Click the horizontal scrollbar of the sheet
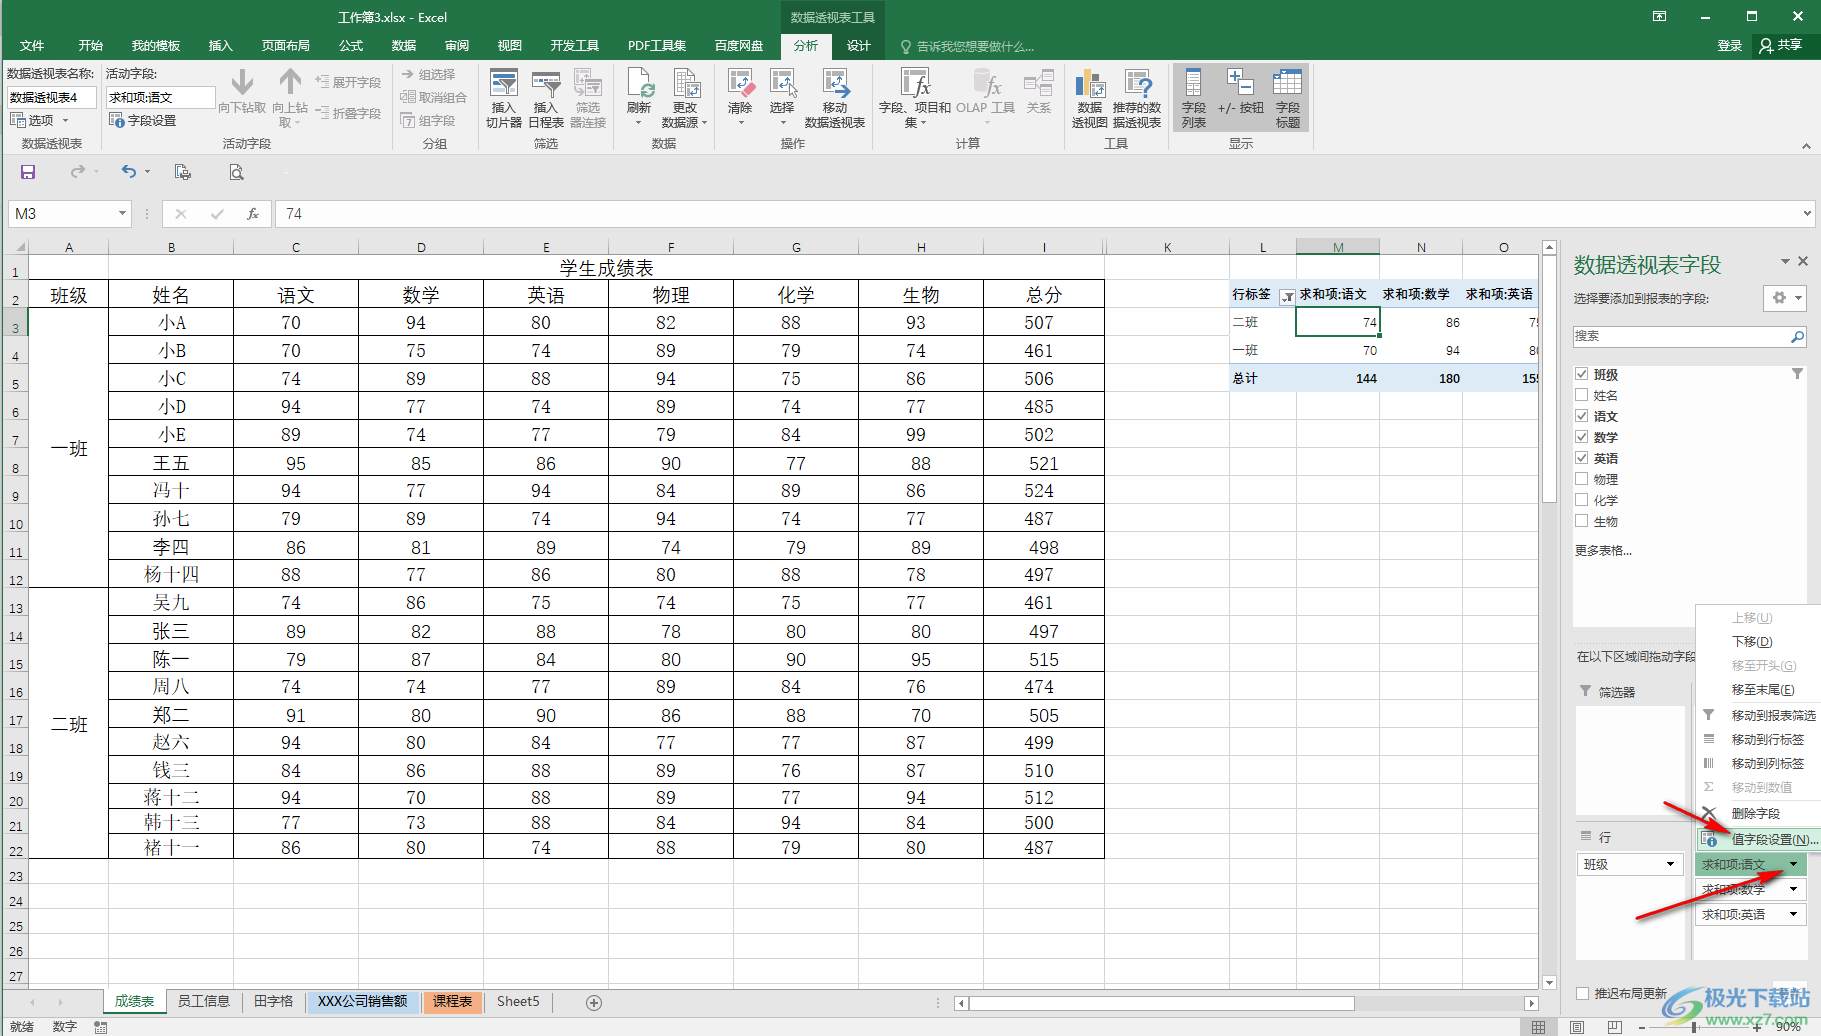Viewport: 1821px width, 1036px height. [x=1160, y=1003]
